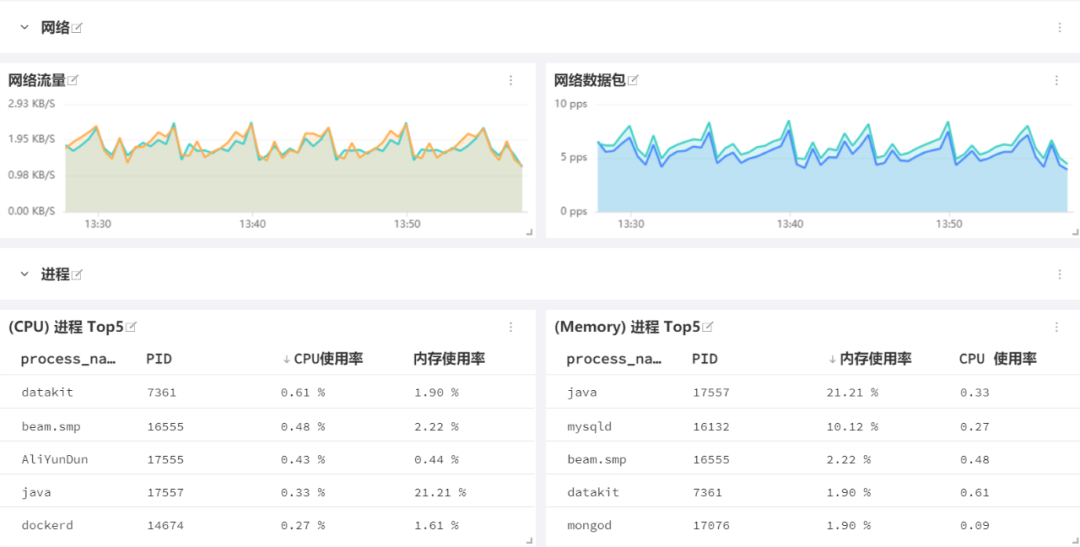This screenshot has height=547, width=1080.
Task: Edit the 网络 section title
Action: tap(77, 28)
